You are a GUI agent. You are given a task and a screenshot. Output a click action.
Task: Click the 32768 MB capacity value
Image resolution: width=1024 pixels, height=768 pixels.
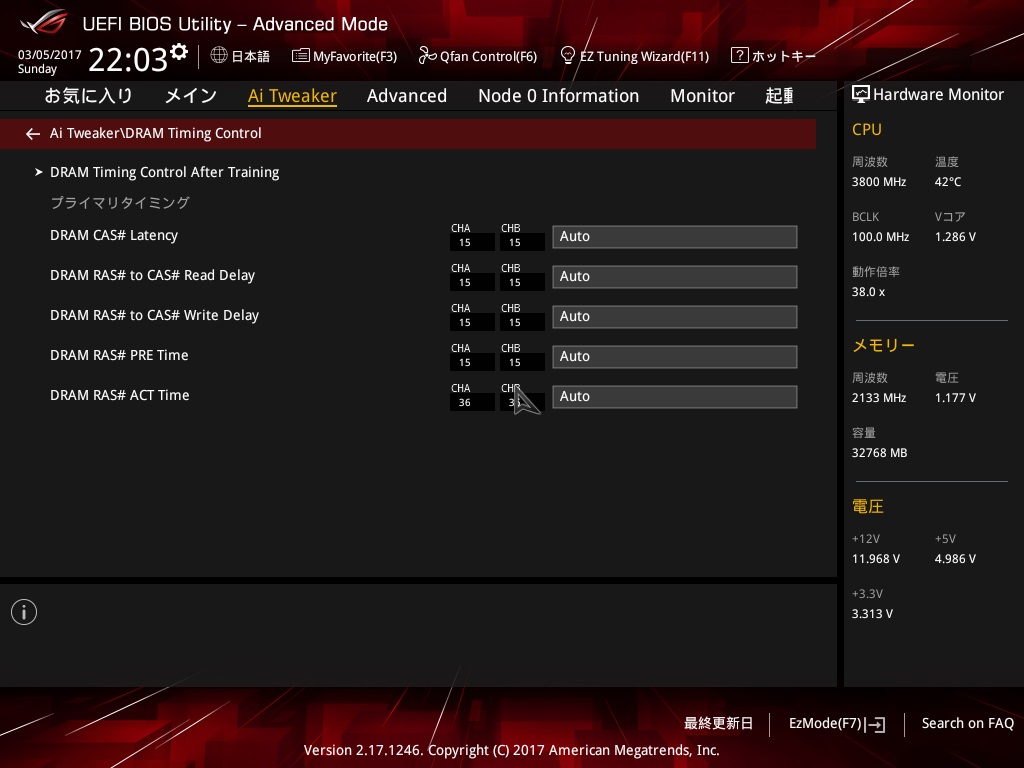[x=880, y=453]
